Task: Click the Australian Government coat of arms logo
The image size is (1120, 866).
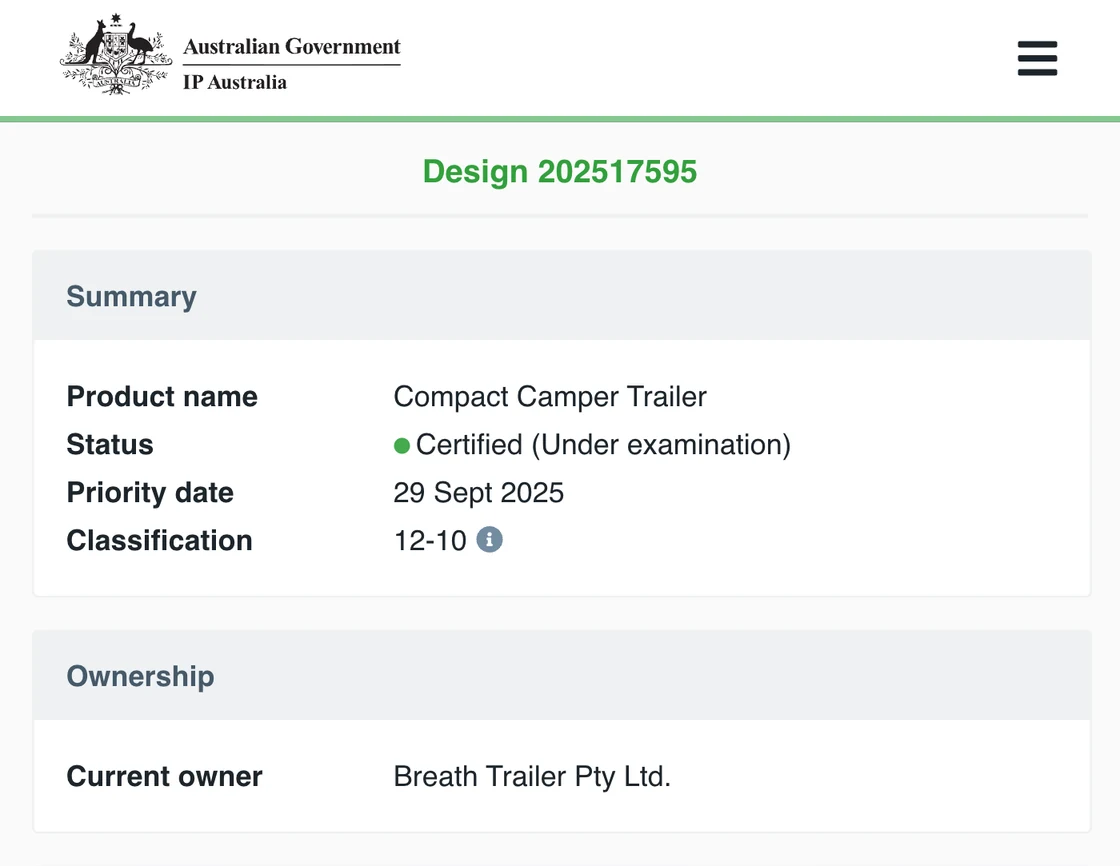Action: 116,54
